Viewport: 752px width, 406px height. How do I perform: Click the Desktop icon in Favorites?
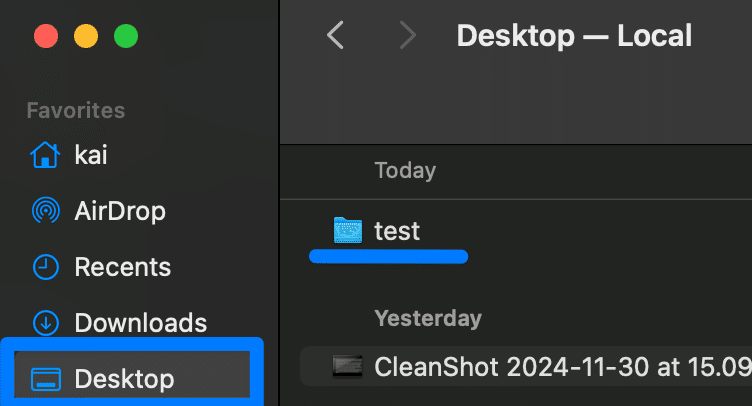pyautogui.click(x=45, y=379)
